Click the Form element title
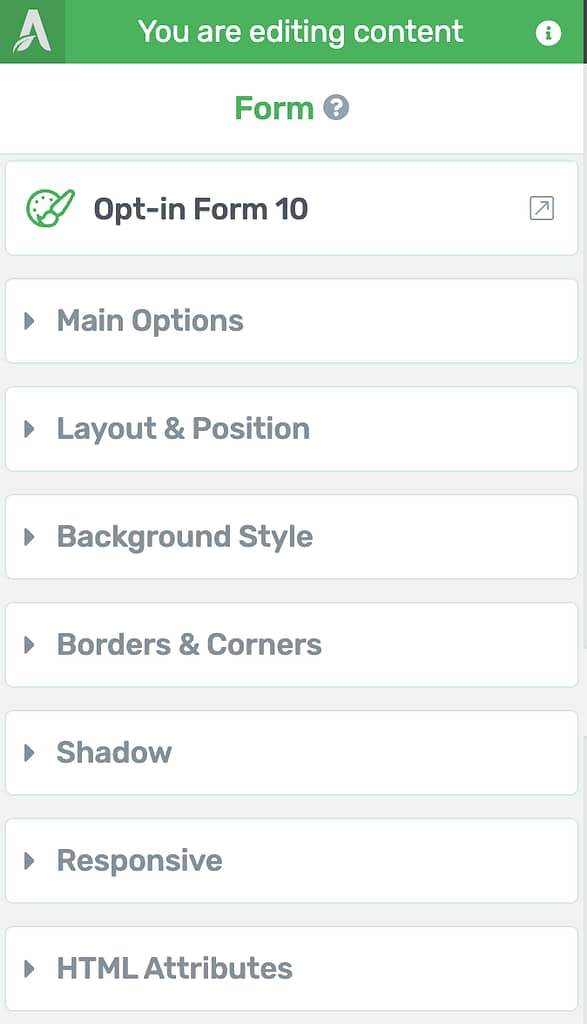 (274, 108)
